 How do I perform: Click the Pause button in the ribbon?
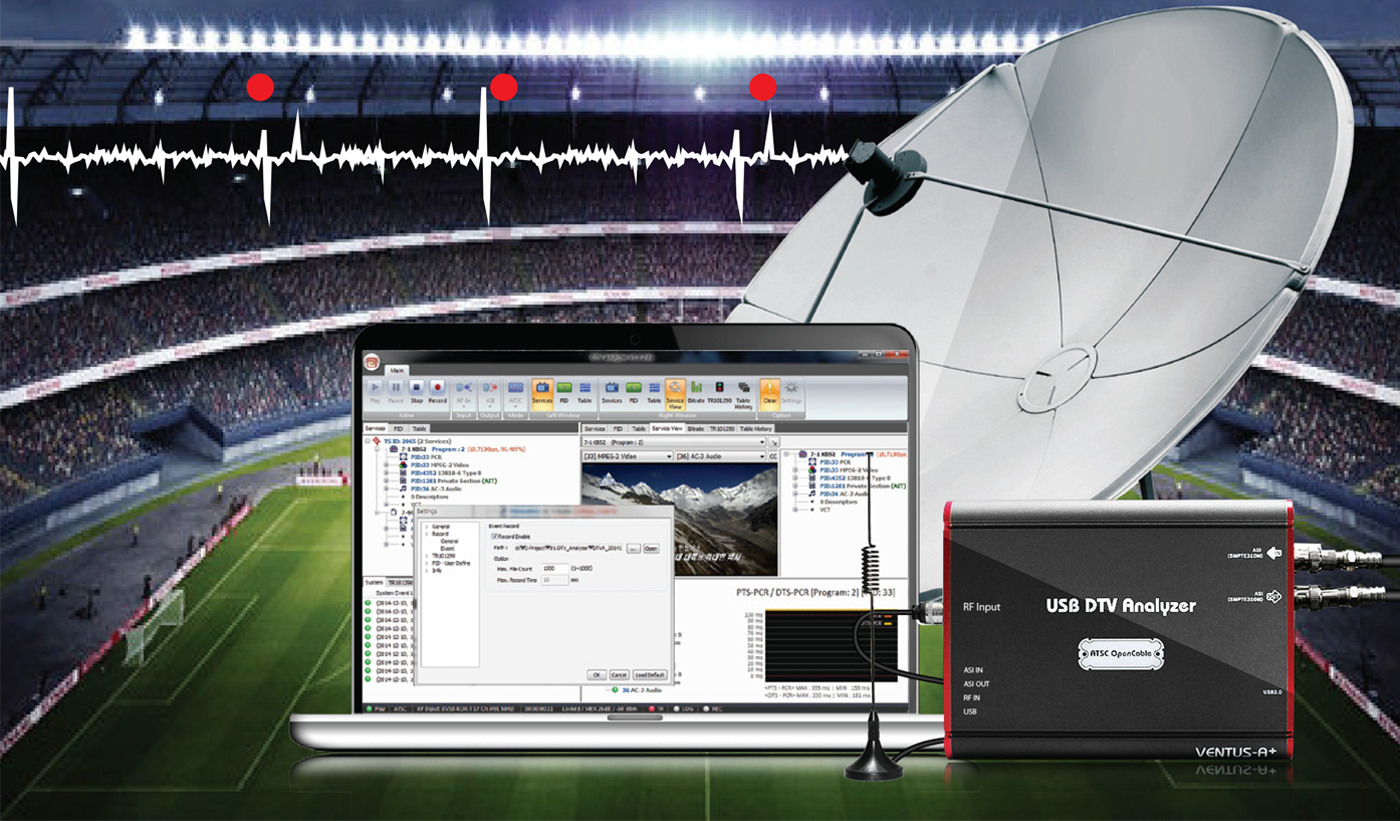click(395, 392)
